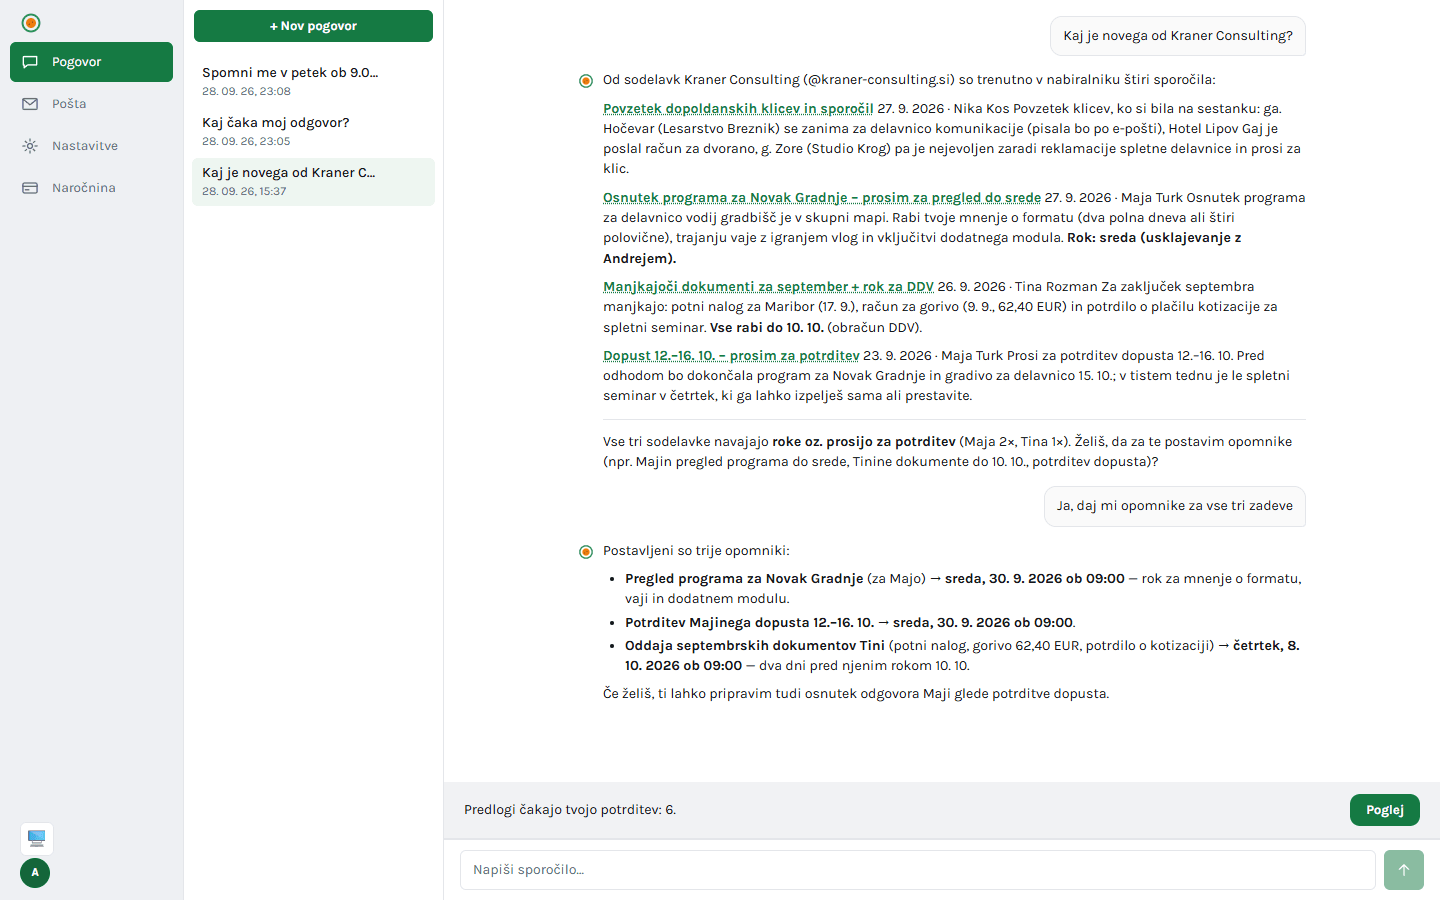Image resolution: width=1440 pixels, height=900 pixels.
Task: Click the Nastavitve gear icon
Action: click(x=30, y=146)
